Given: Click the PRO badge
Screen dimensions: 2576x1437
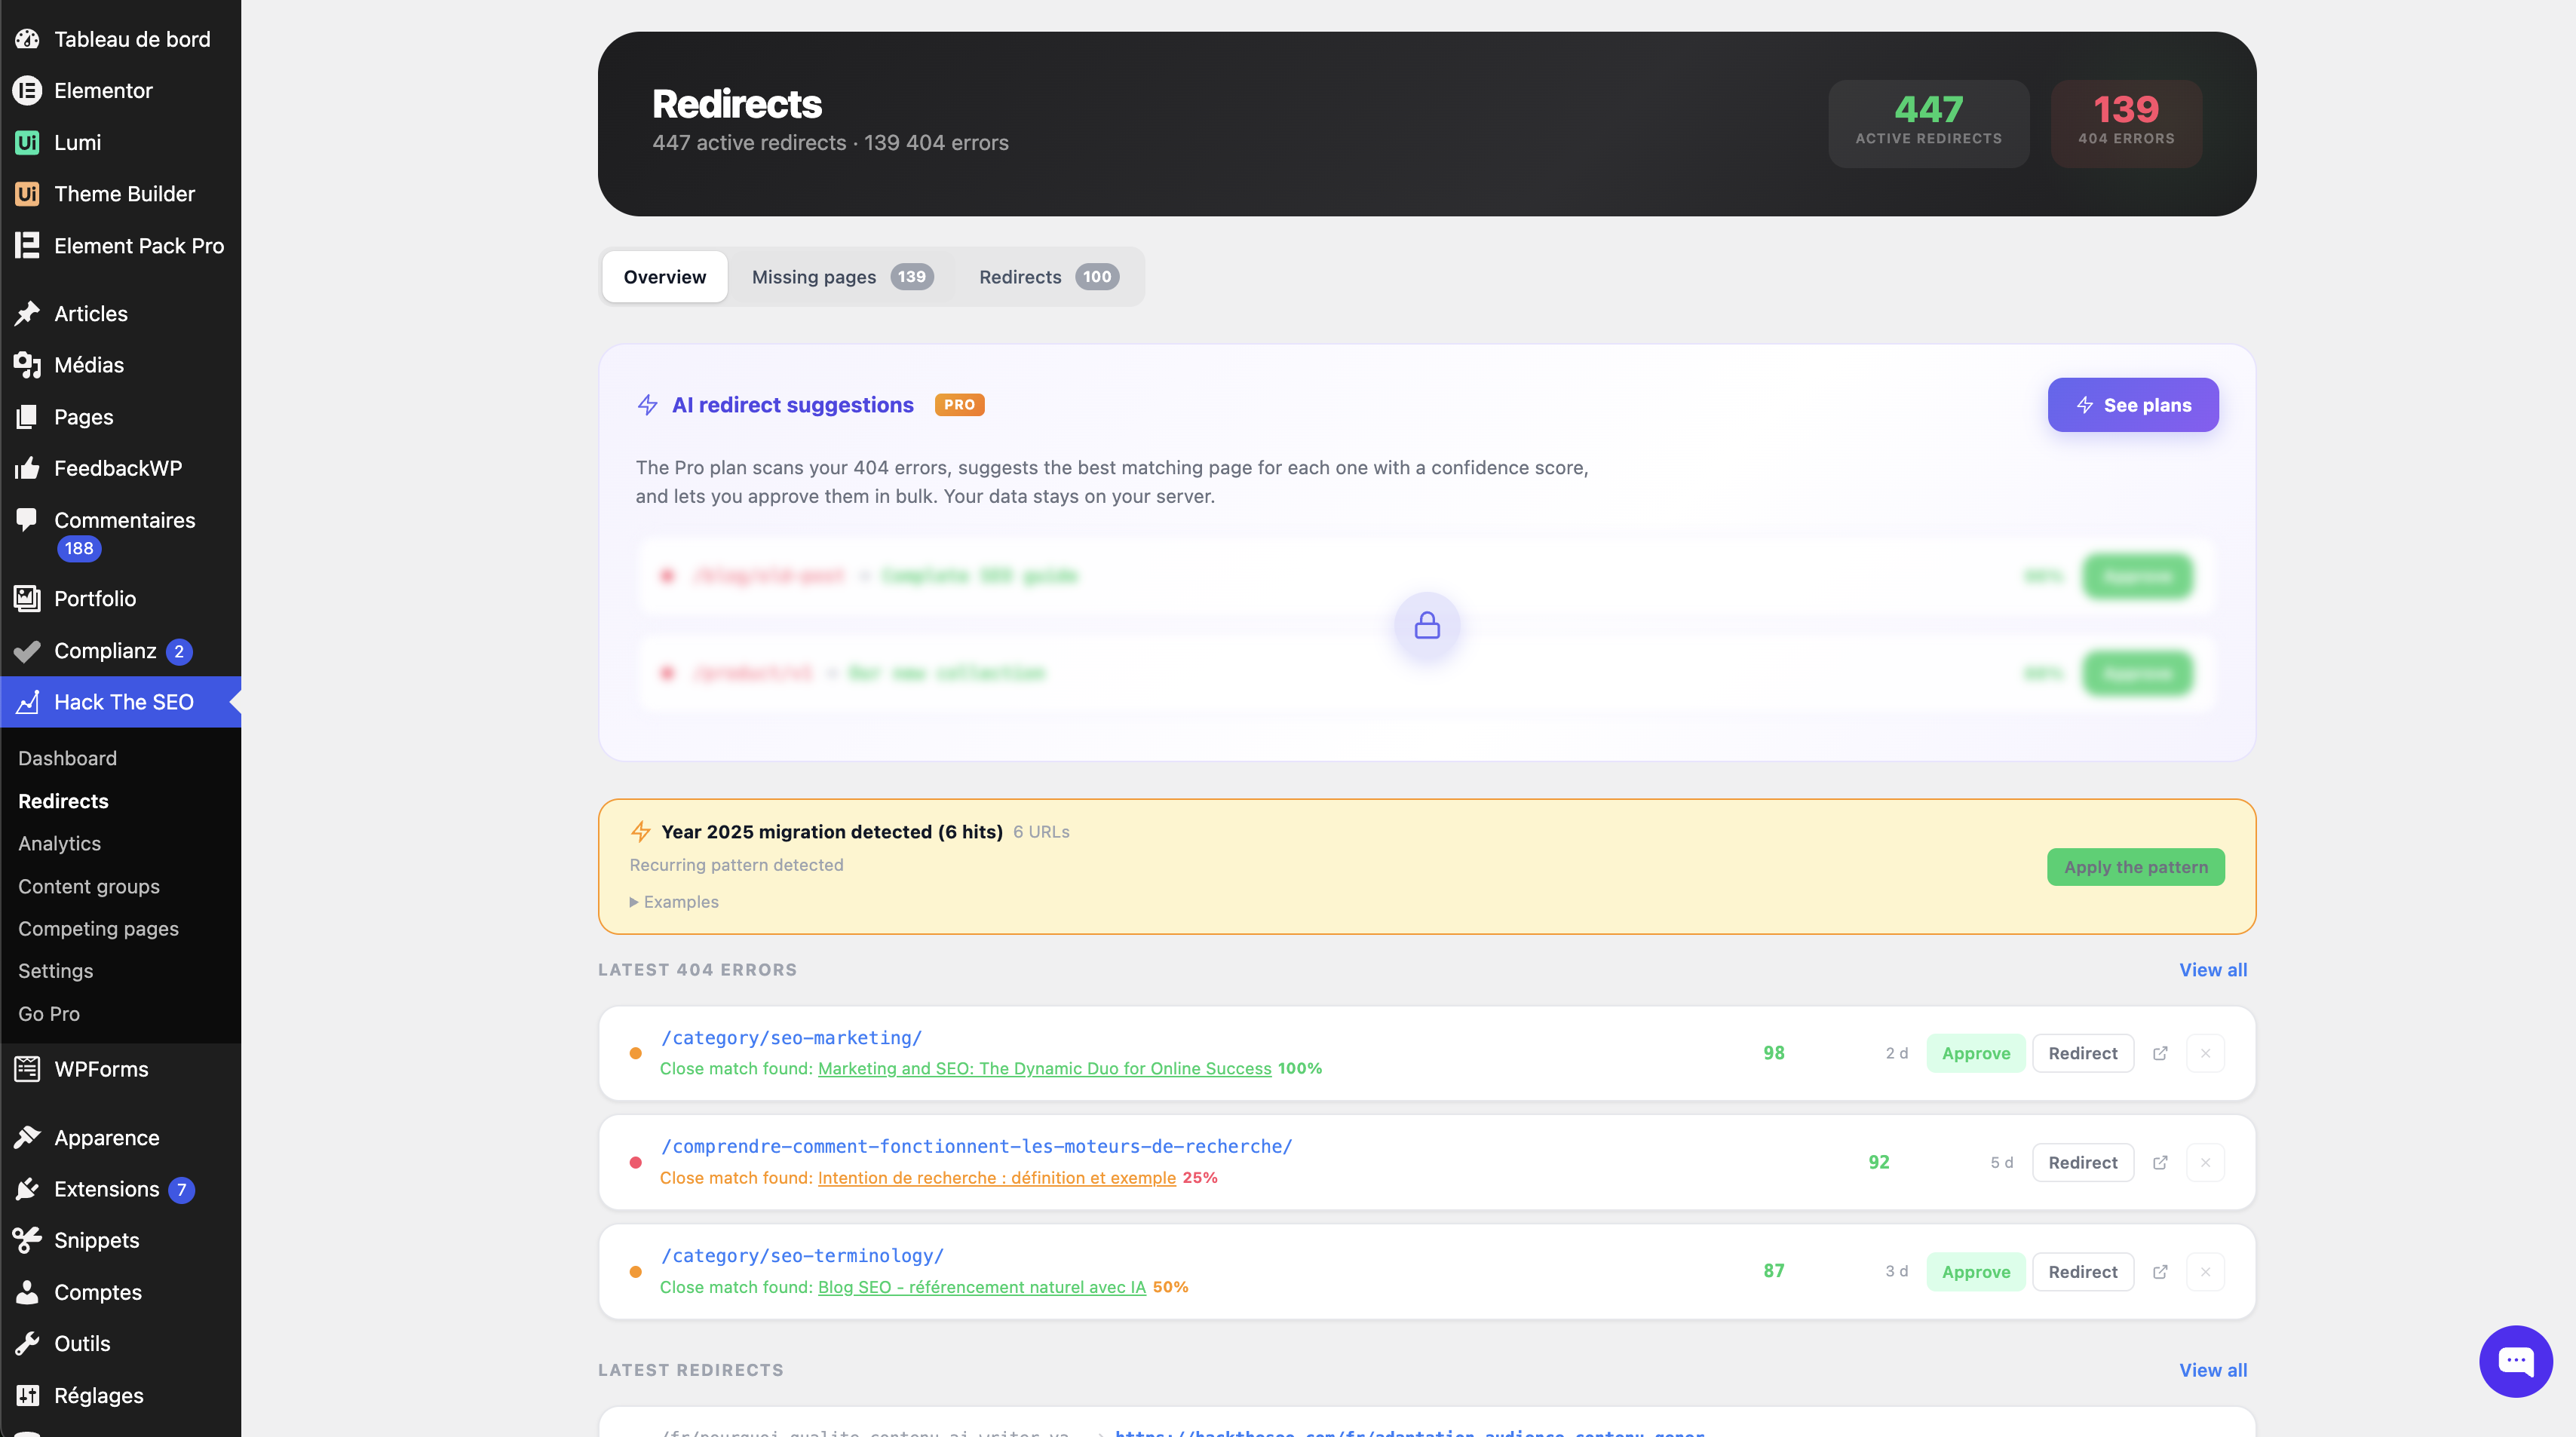Looking at the screenshot, I should pyautogui.click(x=959, y=405).
